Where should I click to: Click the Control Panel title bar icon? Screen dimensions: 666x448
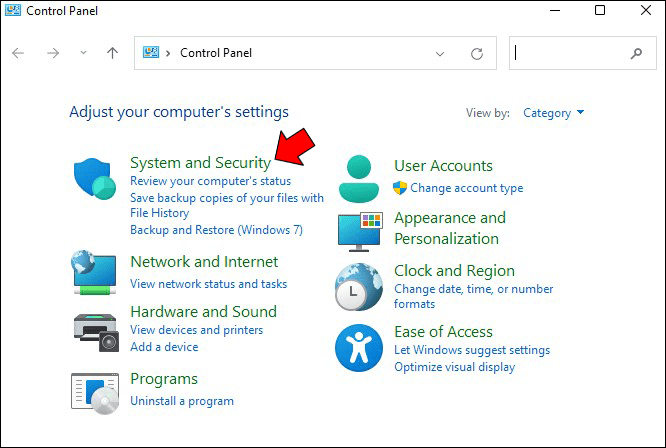(13, 10)
